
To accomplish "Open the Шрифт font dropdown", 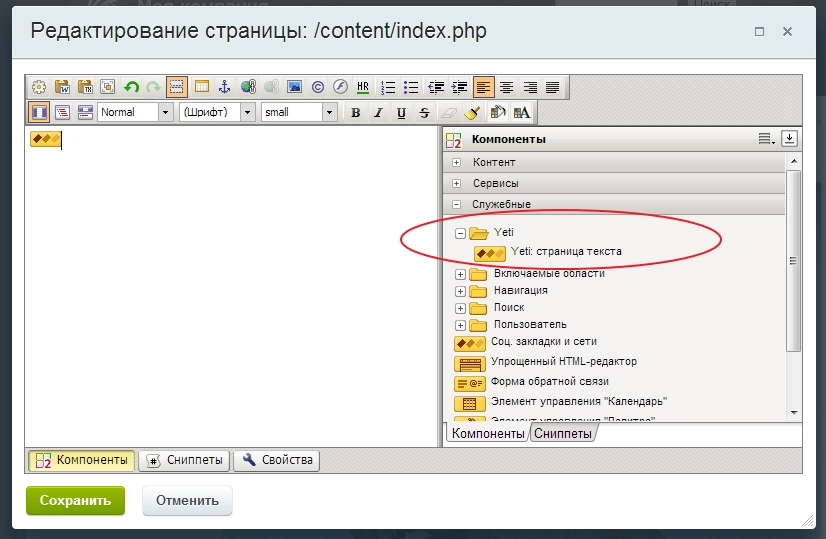I will click(217, 112).
